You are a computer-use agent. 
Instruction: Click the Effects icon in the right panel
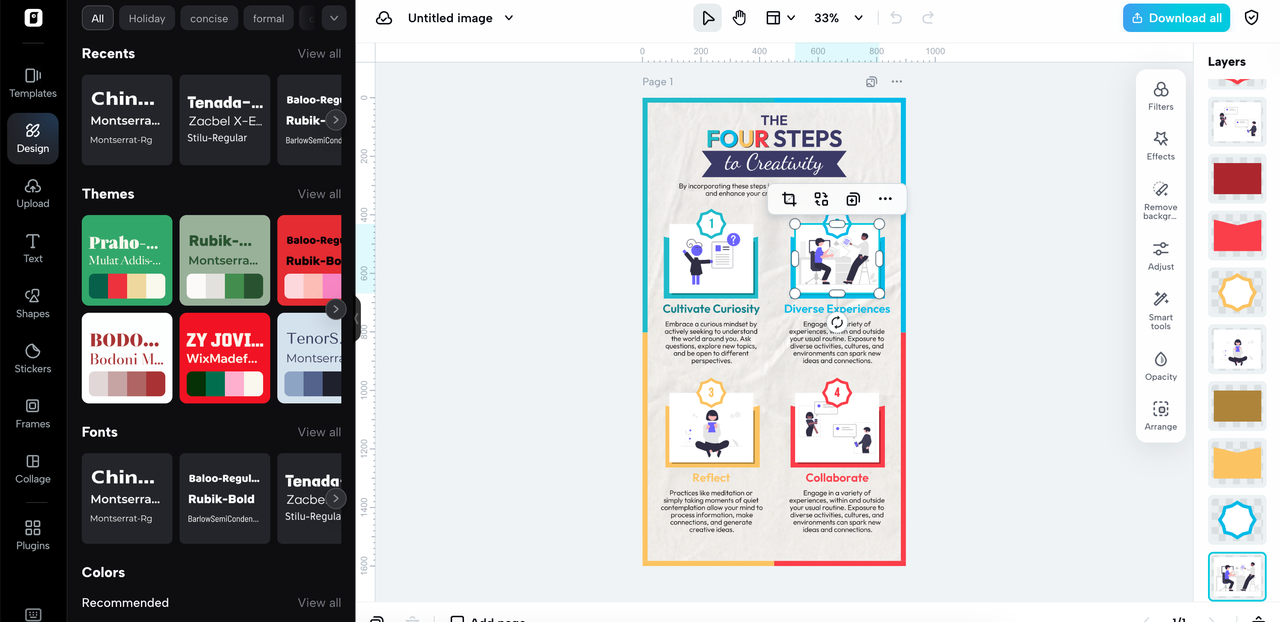pos(1160,143)
